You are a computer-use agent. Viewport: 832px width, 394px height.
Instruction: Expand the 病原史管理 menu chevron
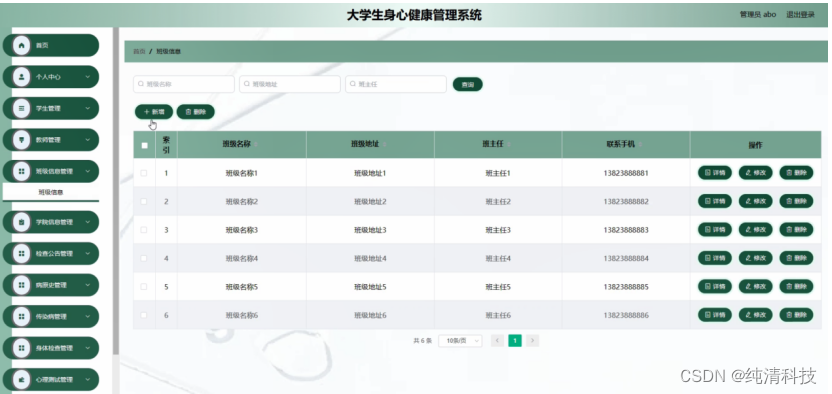(88, 285)
